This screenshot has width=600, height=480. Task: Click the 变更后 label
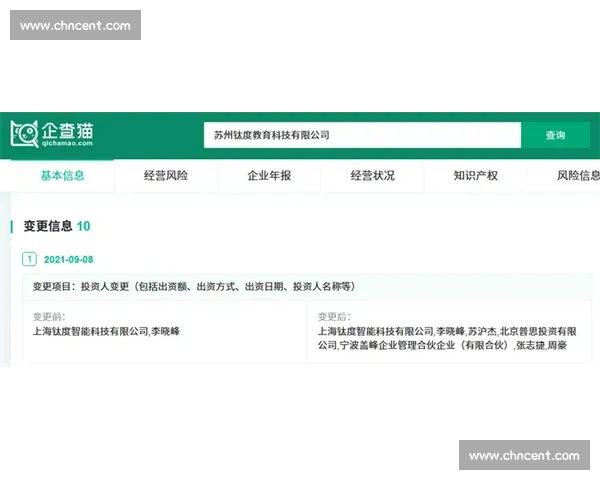[x=334, y=317]
